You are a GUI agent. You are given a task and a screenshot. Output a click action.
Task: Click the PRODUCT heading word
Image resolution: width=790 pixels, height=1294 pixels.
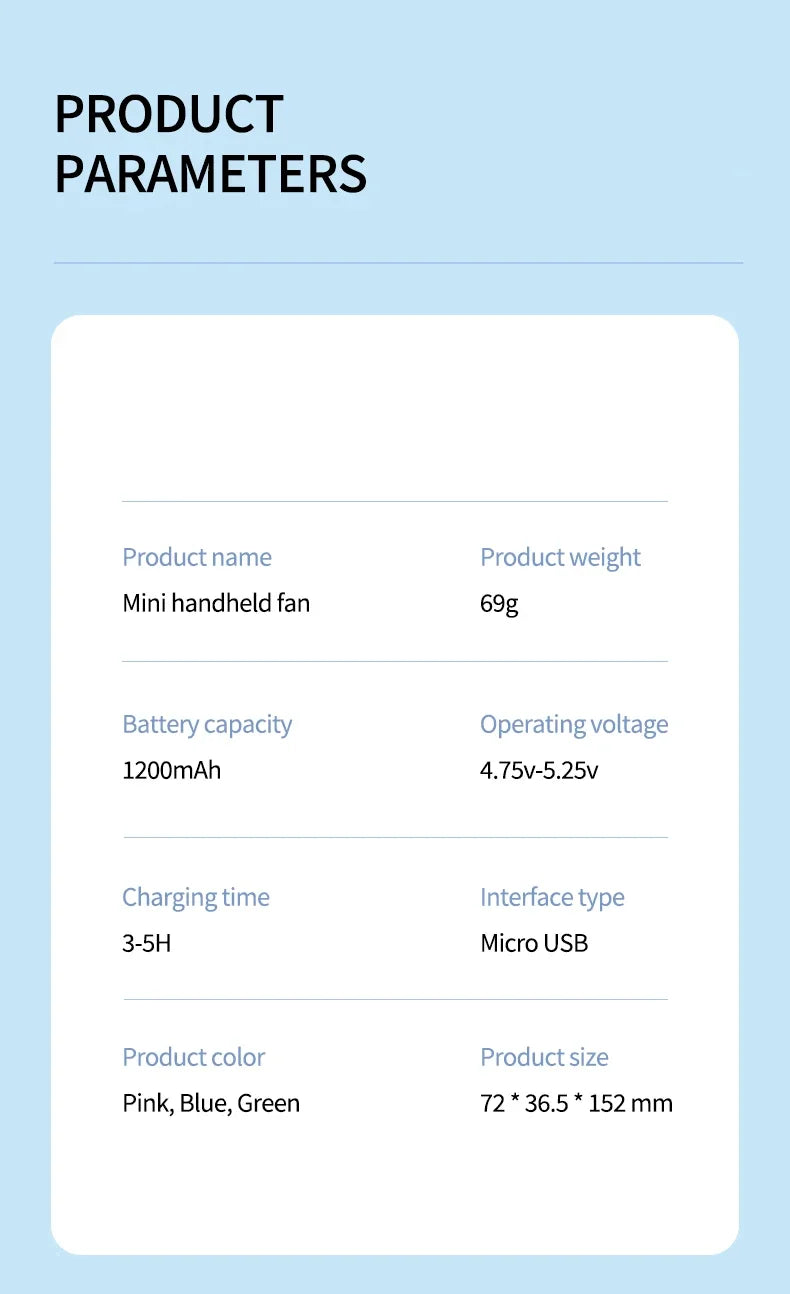[x=169, y=114]
